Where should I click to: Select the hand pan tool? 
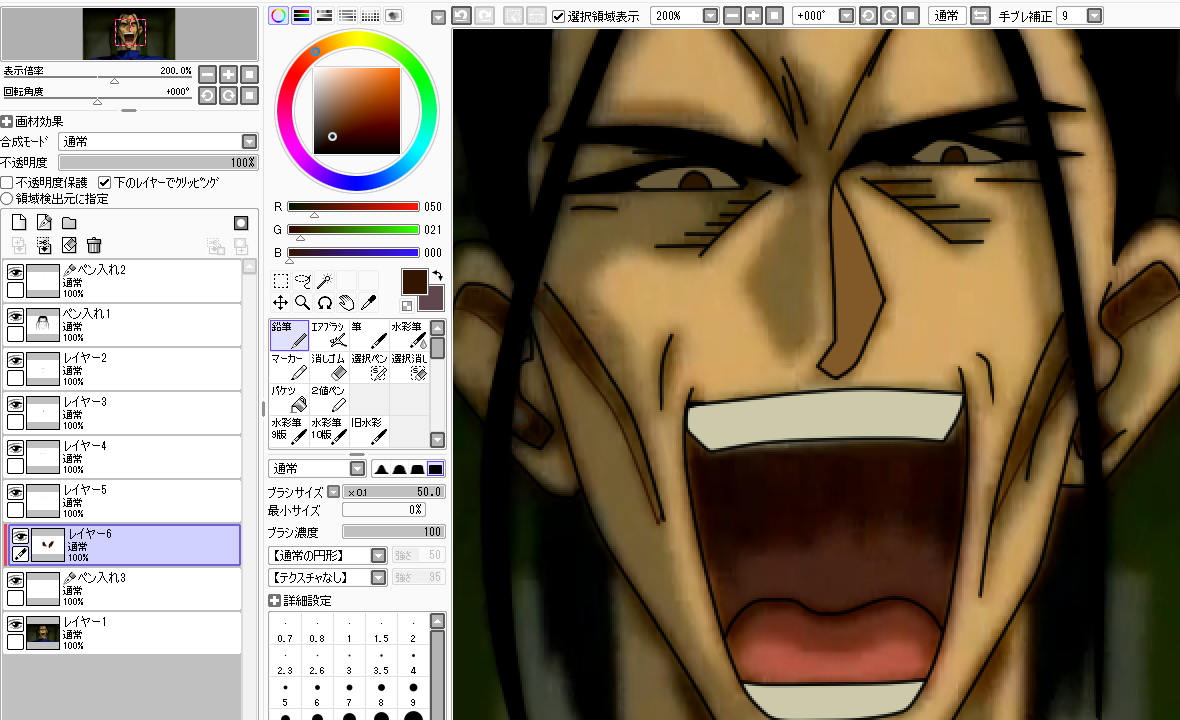(346, 302)
